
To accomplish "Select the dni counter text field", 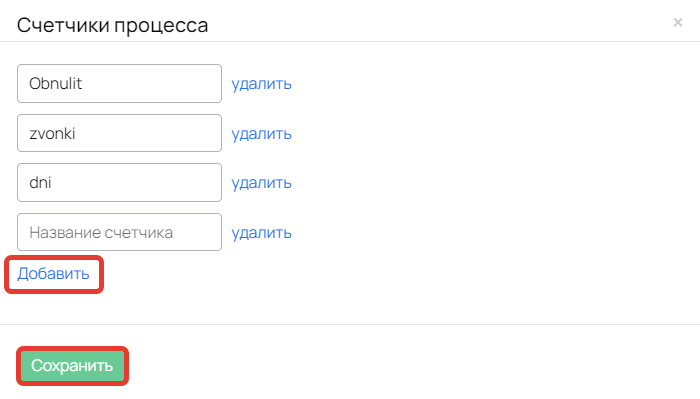I will pos(119,183).
